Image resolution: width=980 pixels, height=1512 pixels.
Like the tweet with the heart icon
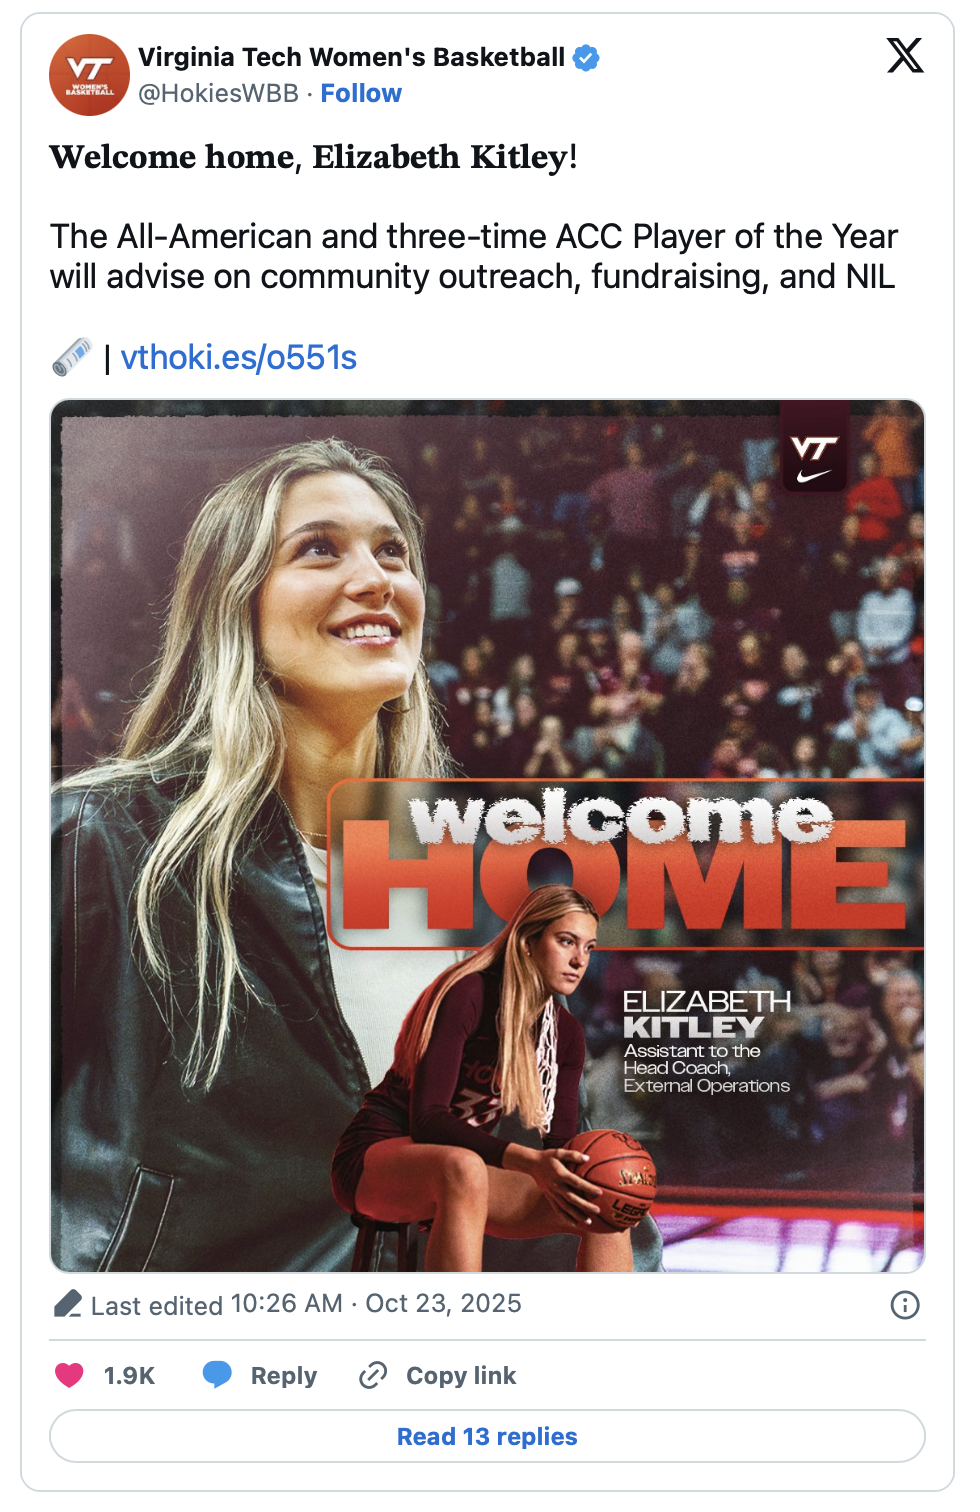[x=69, y=1376]
